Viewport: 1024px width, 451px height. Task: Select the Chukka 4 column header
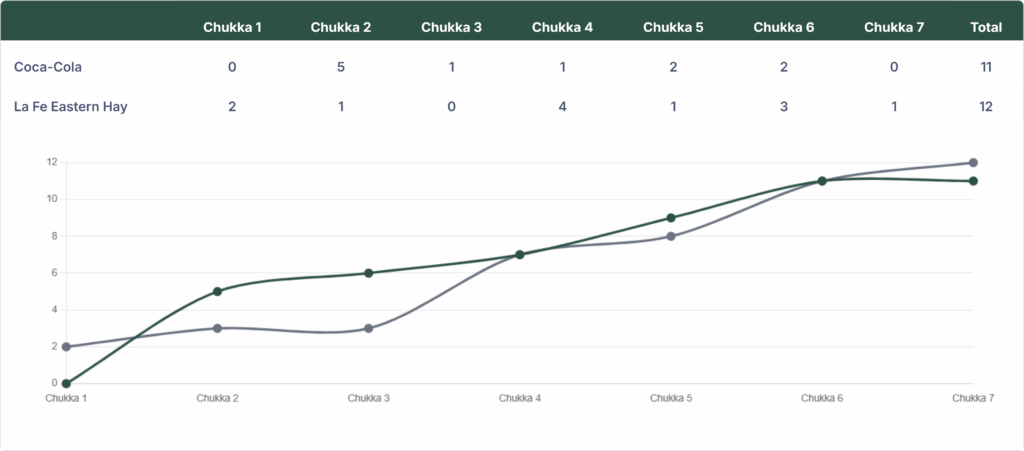[x=562, y=27]
